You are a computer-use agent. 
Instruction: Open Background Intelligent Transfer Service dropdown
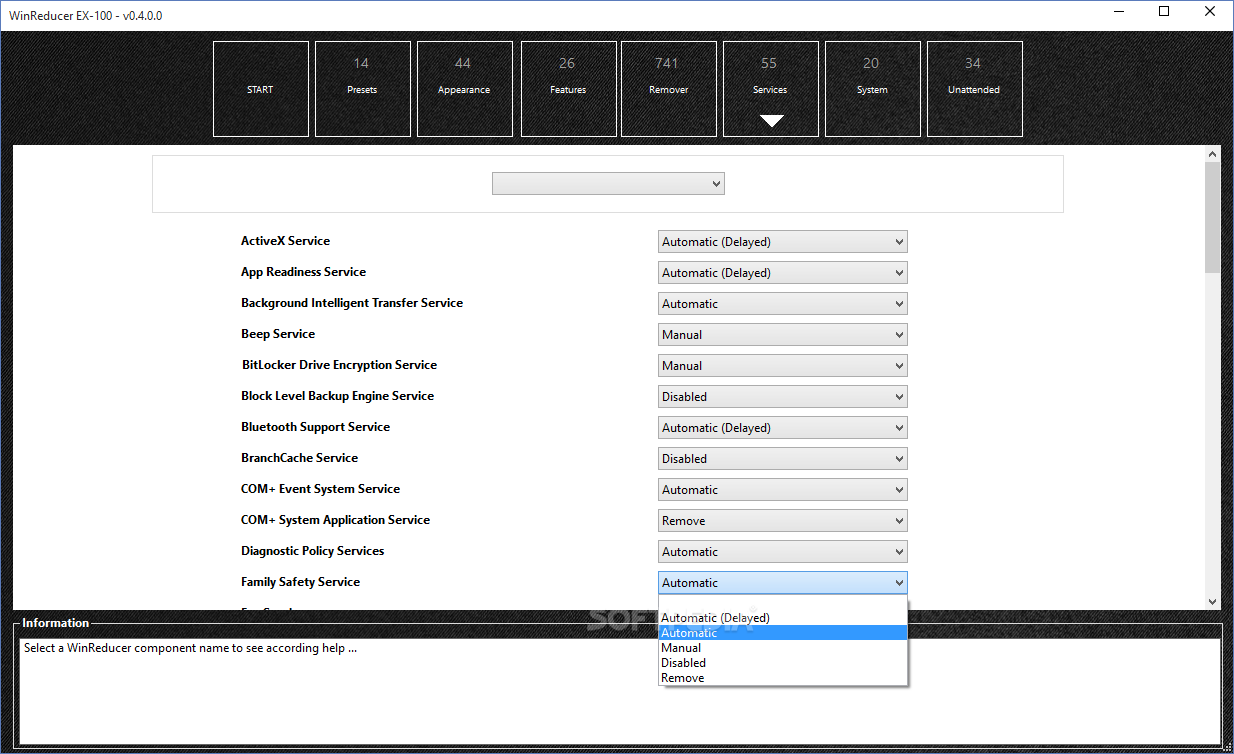pos(783,304)
